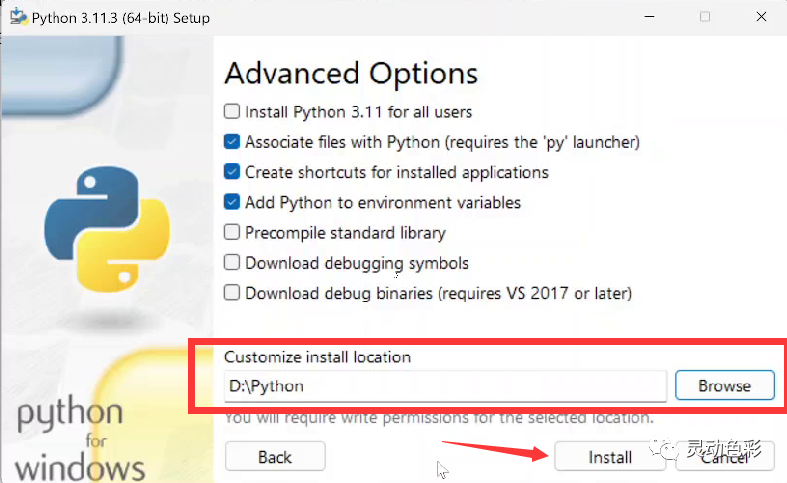The width and height of the screenshot is (787, 483).
Task: Go Back to the previous setup page
Action: pos(275,456)
